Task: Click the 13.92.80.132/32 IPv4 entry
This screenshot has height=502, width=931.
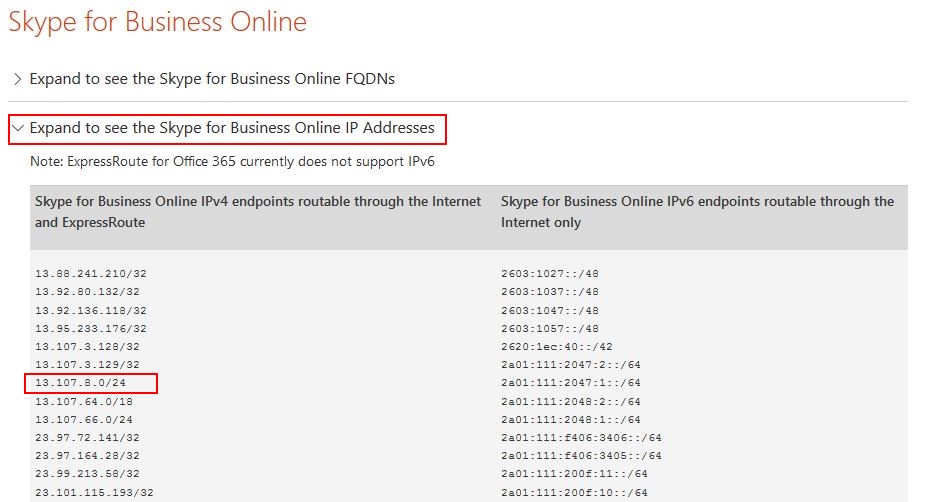Action: (87, 292)
